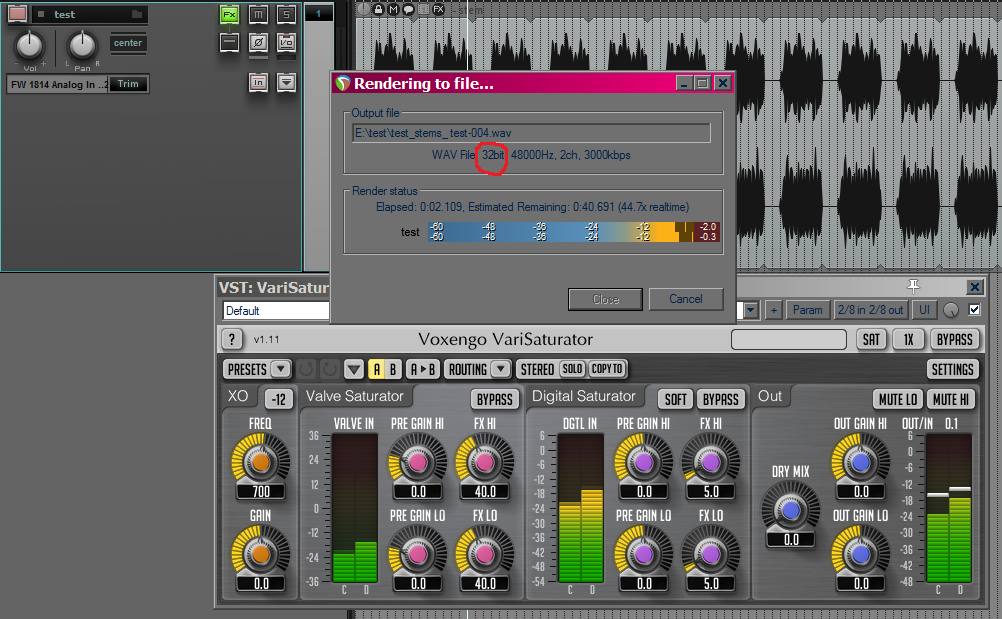Open item notes speech-bubble icon
Screen dimensions: 1002x619
pos(408,9)
